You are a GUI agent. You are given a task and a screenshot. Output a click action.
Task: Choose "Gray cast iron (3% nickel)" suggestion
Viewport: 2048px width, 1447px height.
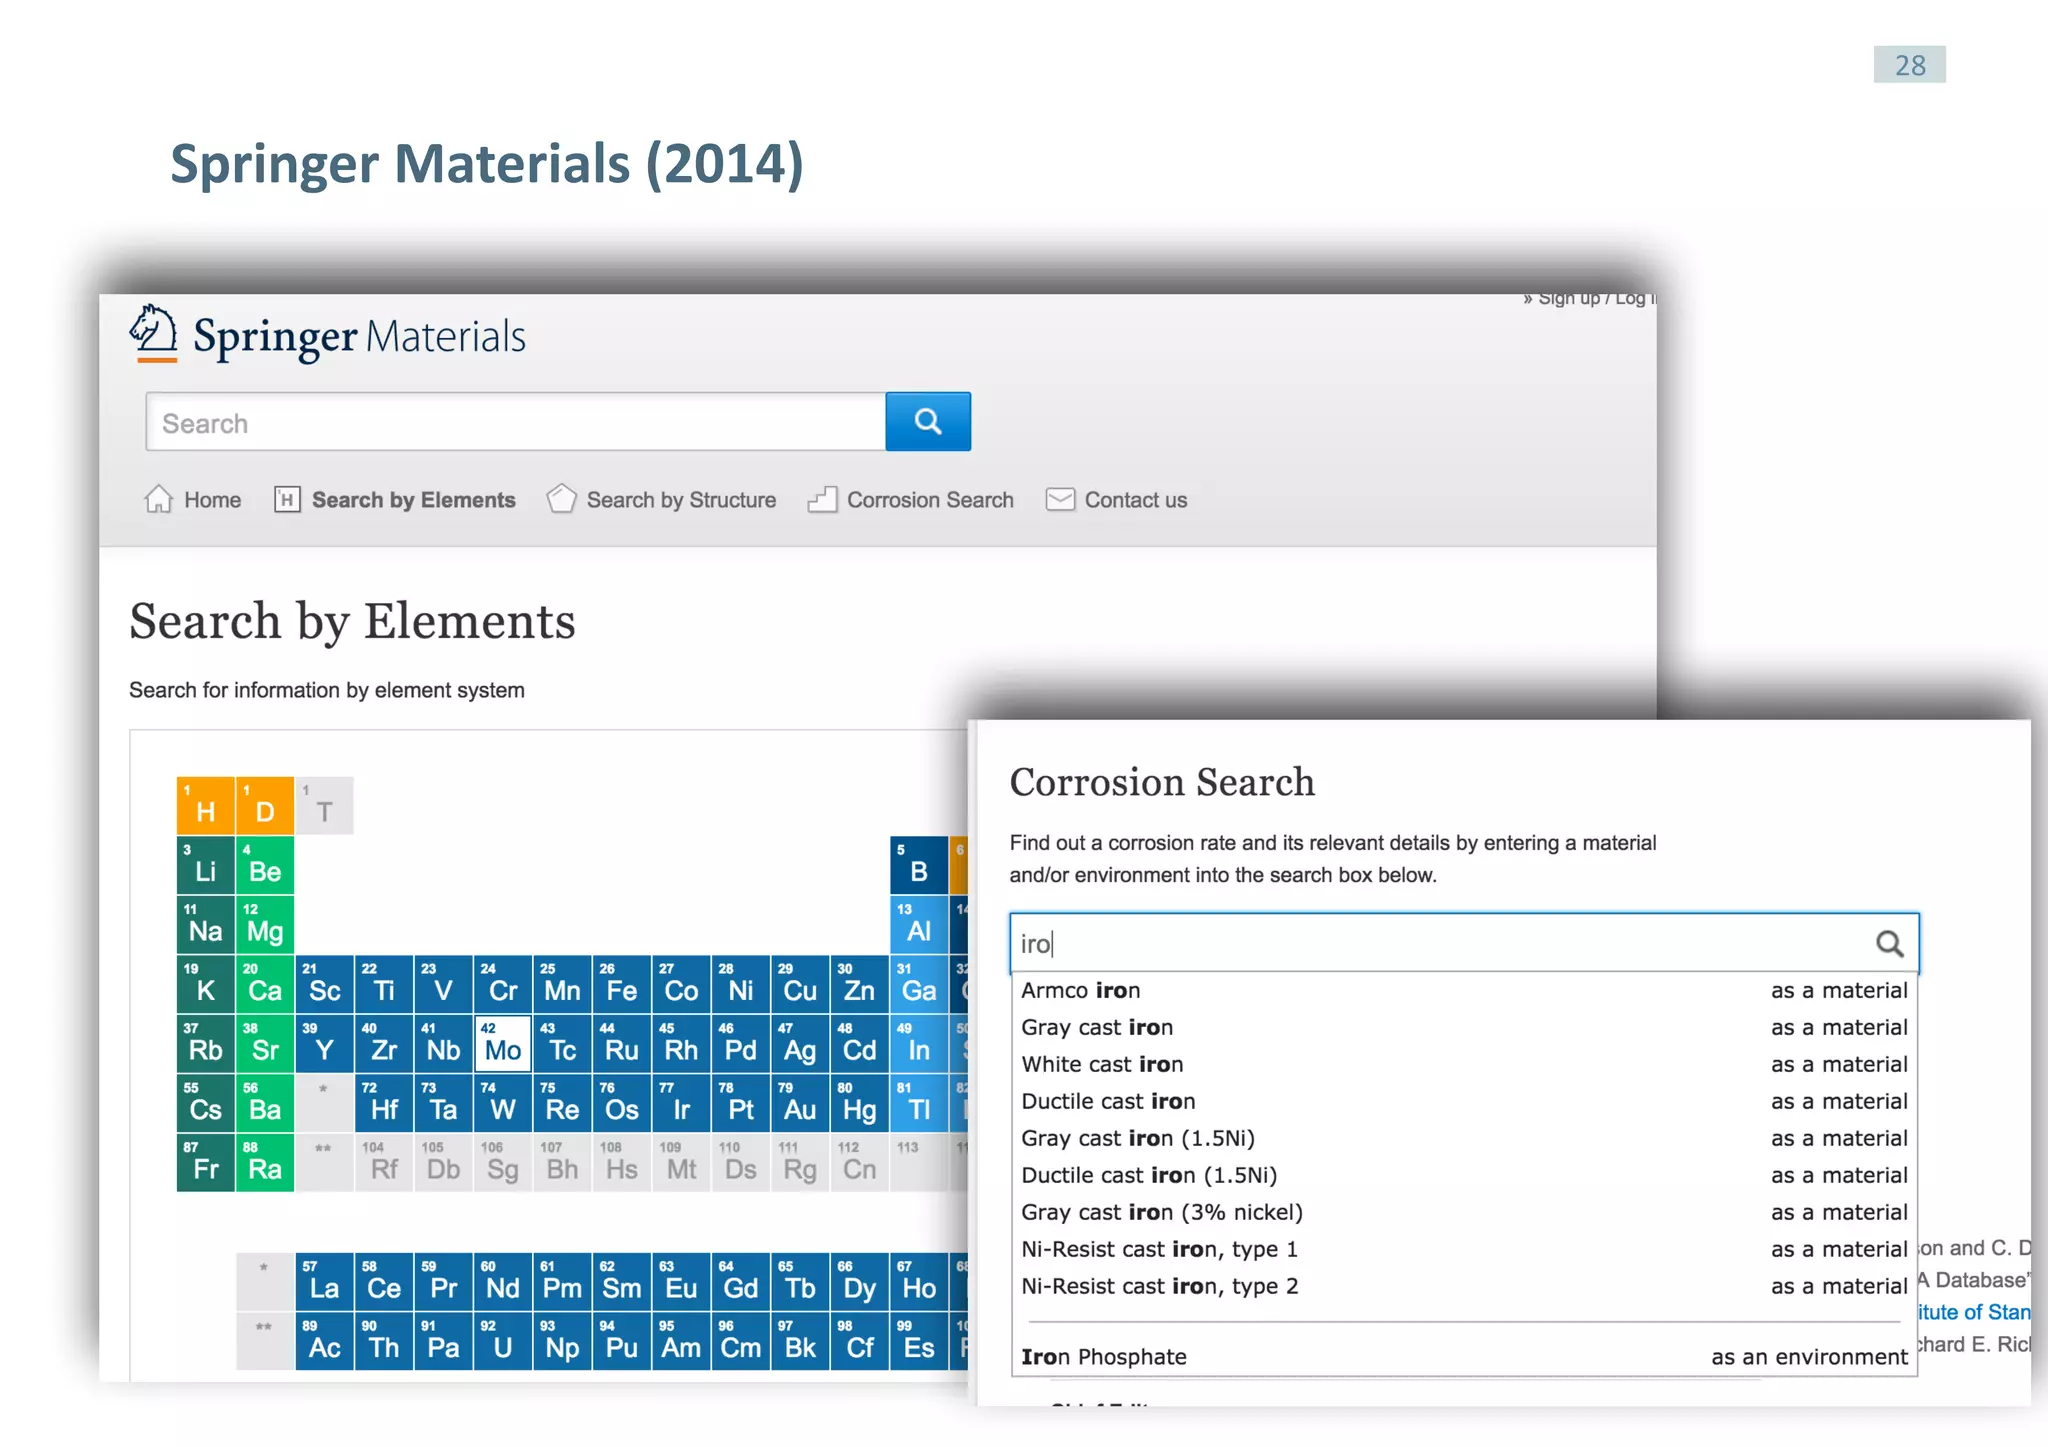[x=1464, y=1212]
